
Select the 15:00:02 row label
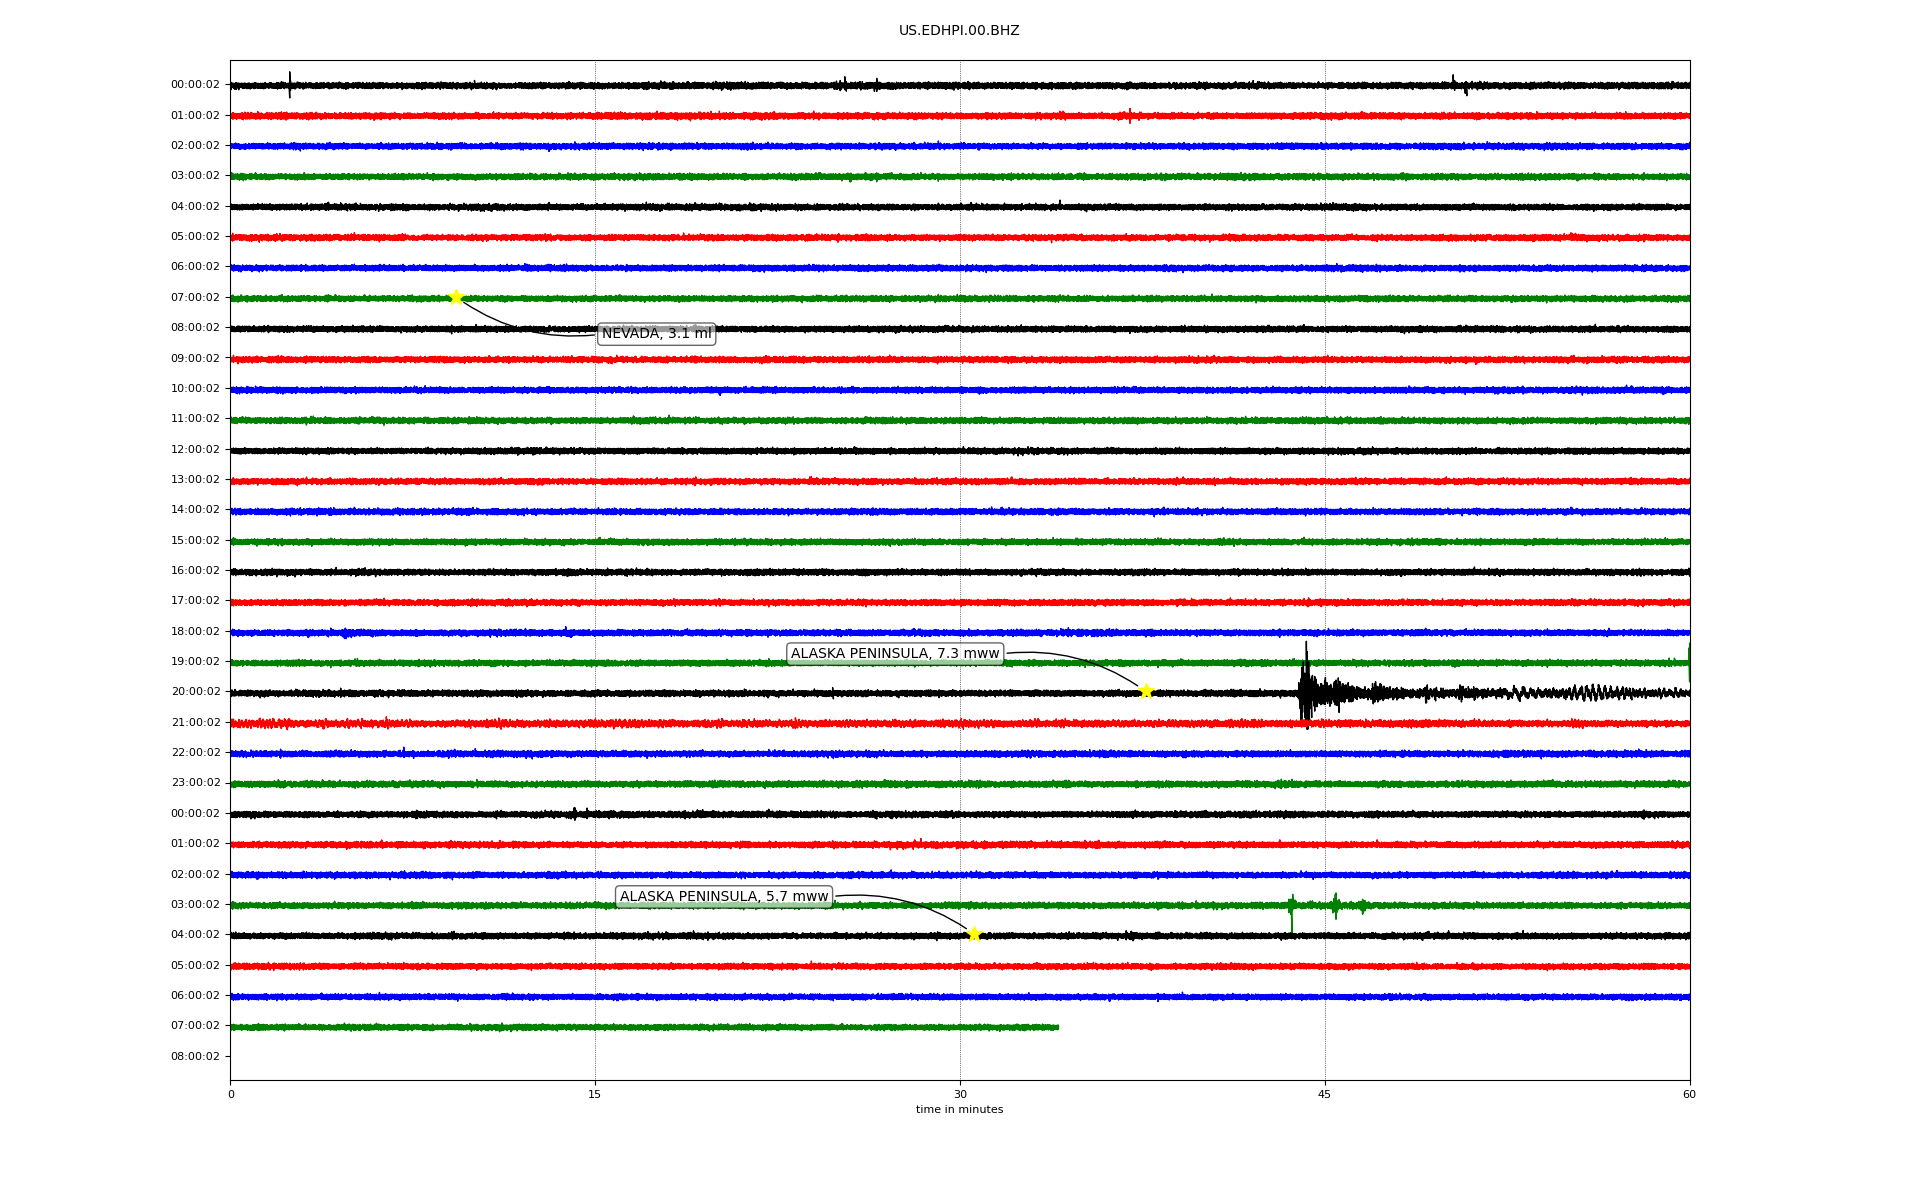tap(195, 540)
